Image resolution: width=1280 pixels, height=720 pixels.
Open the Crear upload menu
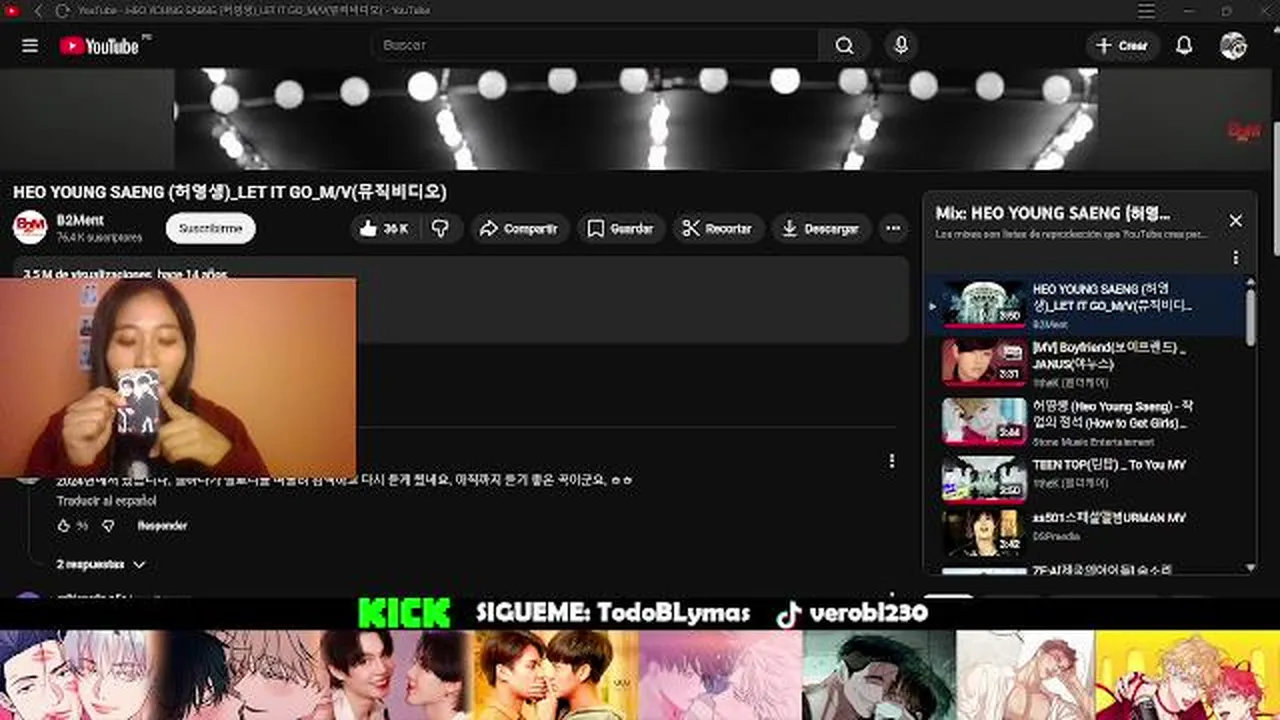click(x=1122, y=46)
